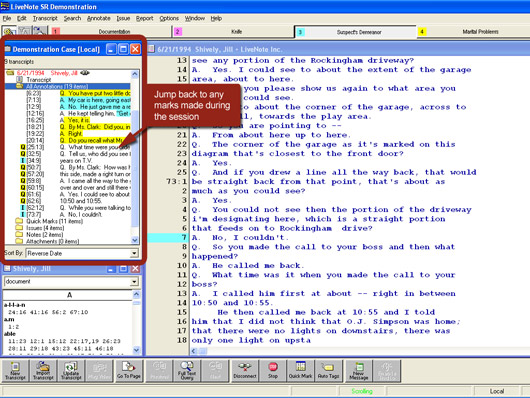Screen dimensions: 530x398
Task: Click the third icon left of issue tabs
Action: (40, 31)
